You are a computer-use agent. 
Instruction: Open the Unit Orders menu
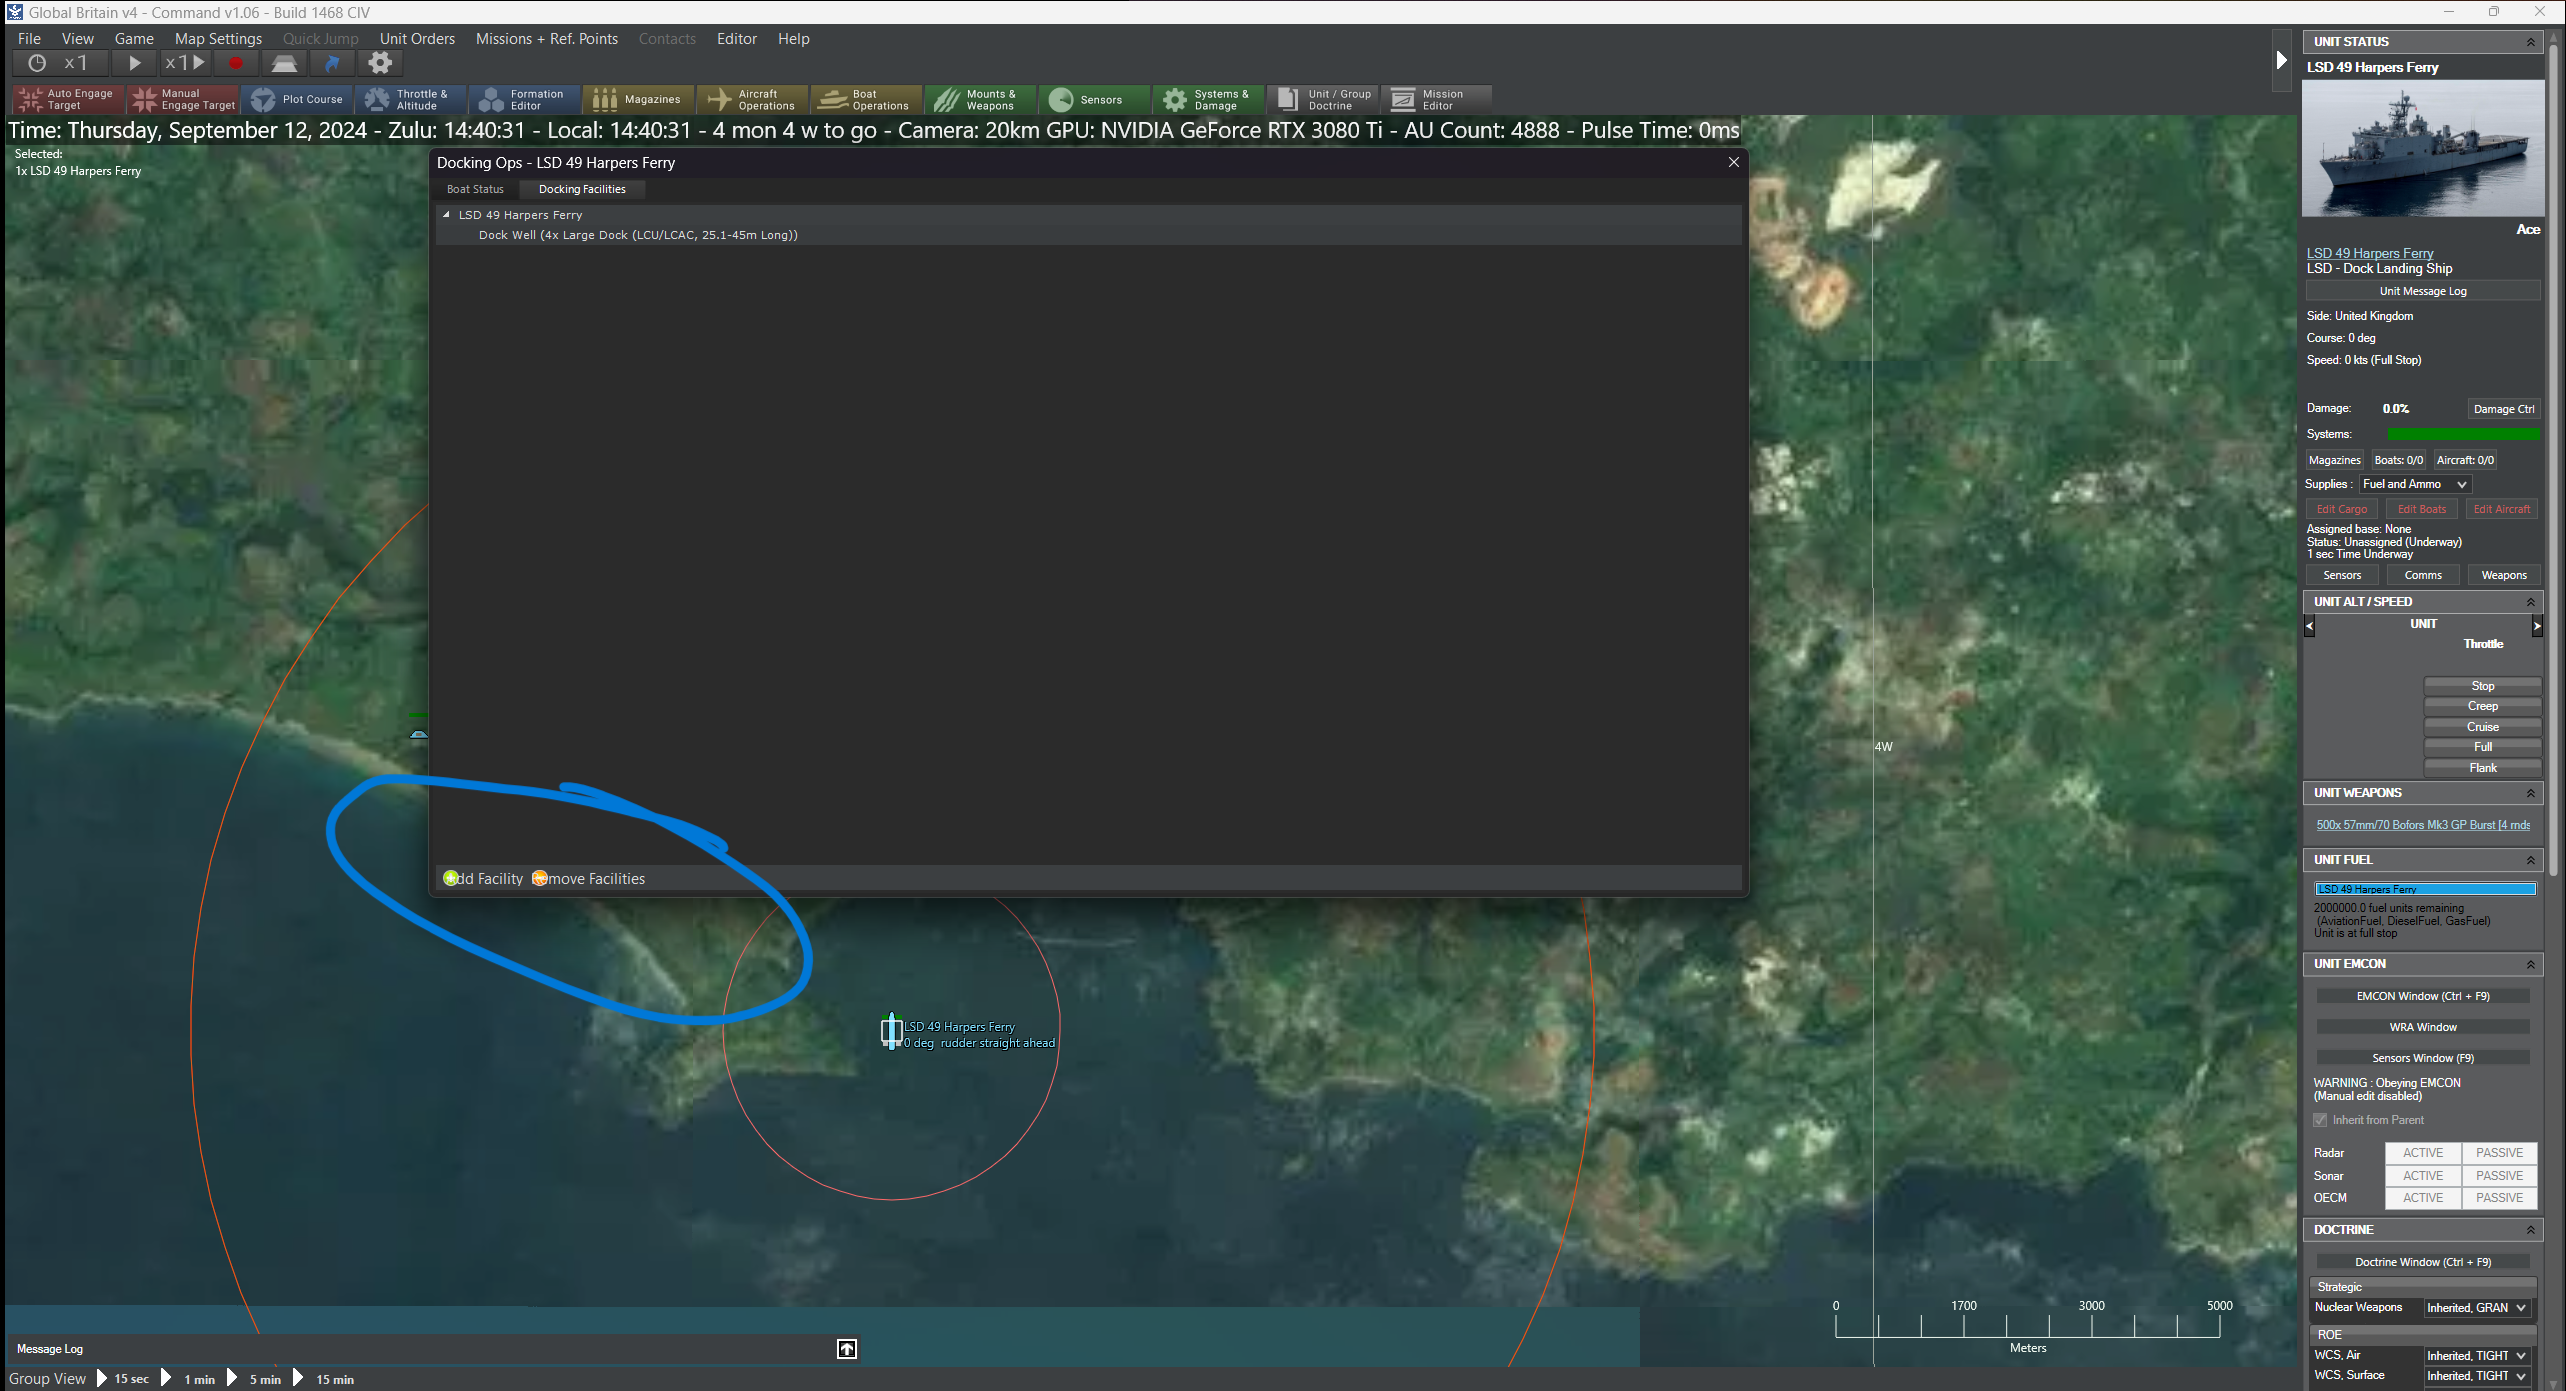tap(417, 39)
